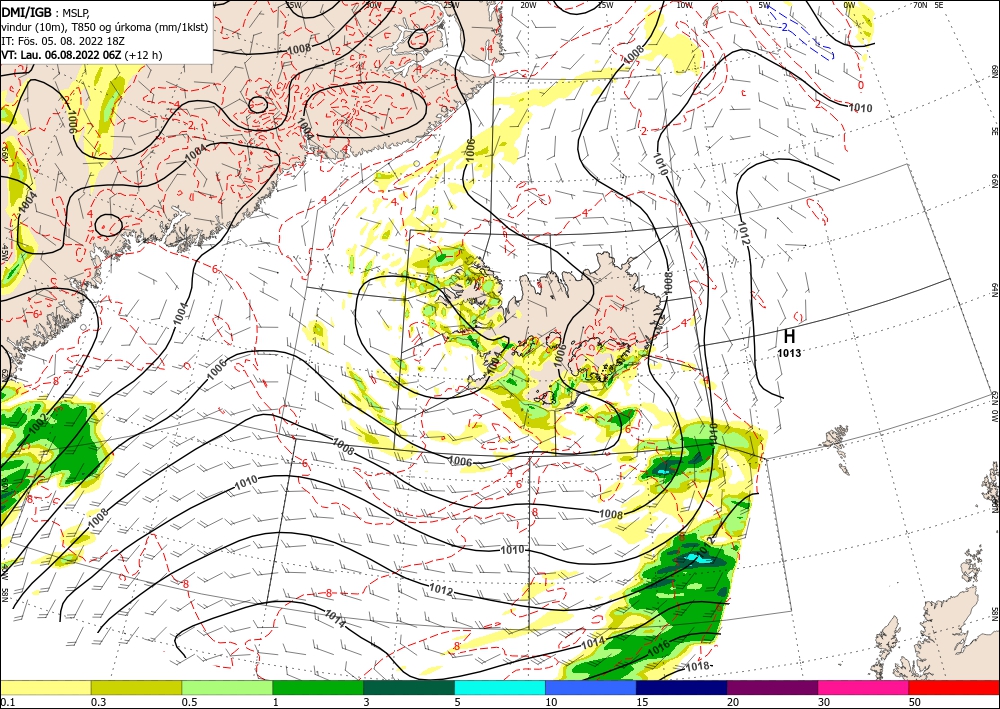This screenshot has height=709, width=1000.
Task: Click the '70N 5E' corner grid label
Action: click(x=927, y=5)
